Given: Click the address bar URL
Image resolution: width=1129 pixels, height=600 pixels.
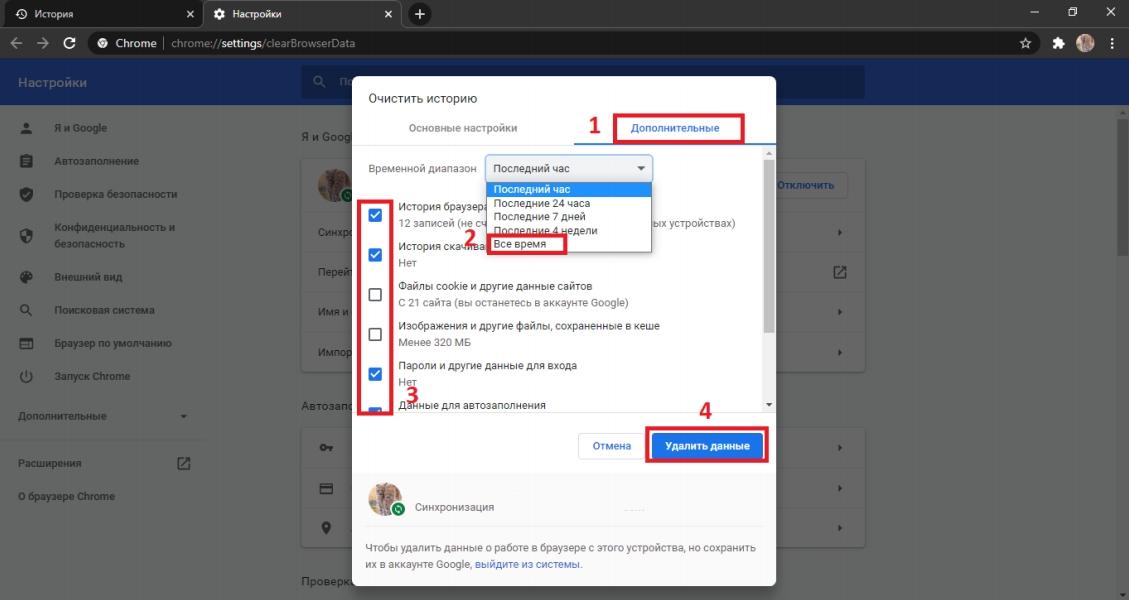Looking at the screenshot, I should click(x=263, y=43).
